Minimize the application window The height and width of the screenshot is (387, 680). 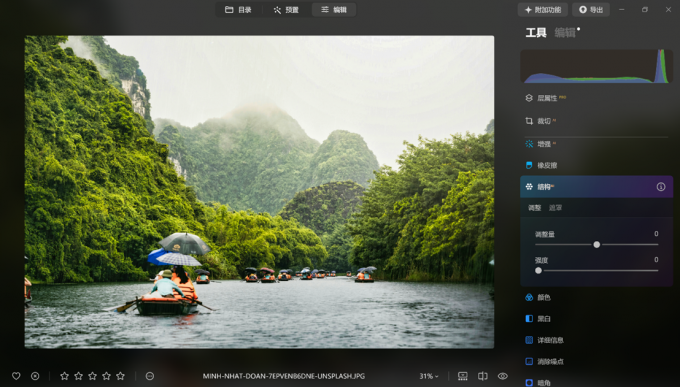pos(621,10)
